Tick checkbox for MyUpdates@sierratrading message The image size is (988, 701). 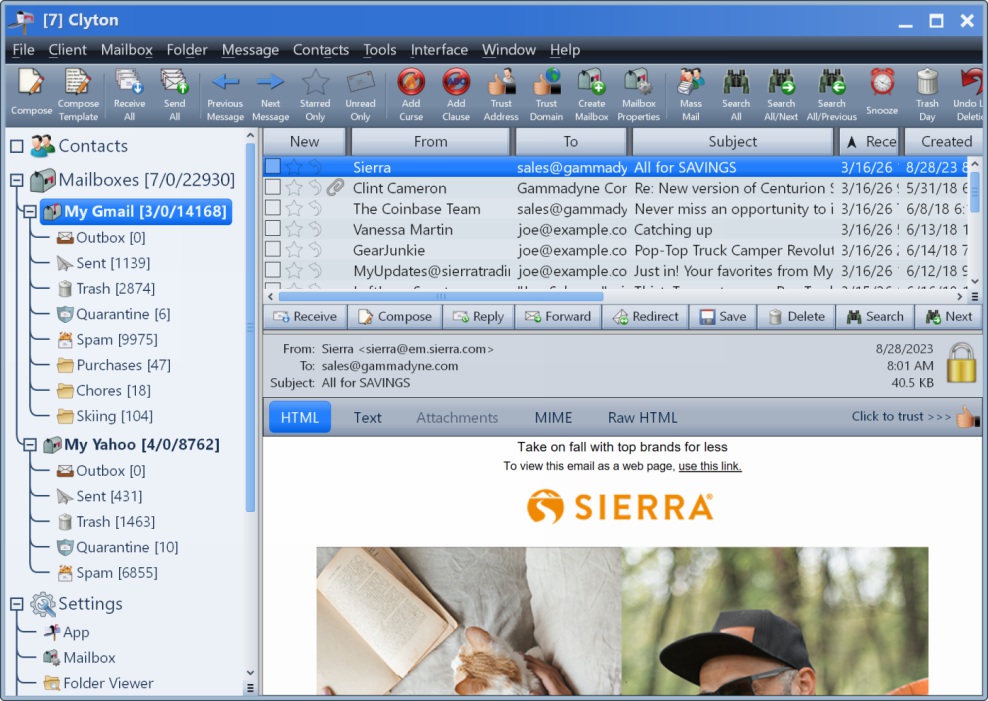click(272, 270)
